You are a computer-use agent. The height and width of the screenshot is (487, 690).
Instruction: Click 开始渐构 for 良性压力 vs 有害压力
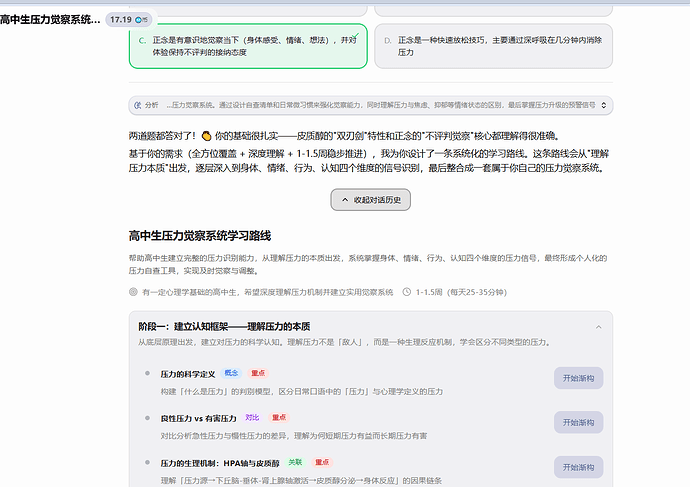pos(578,422)
